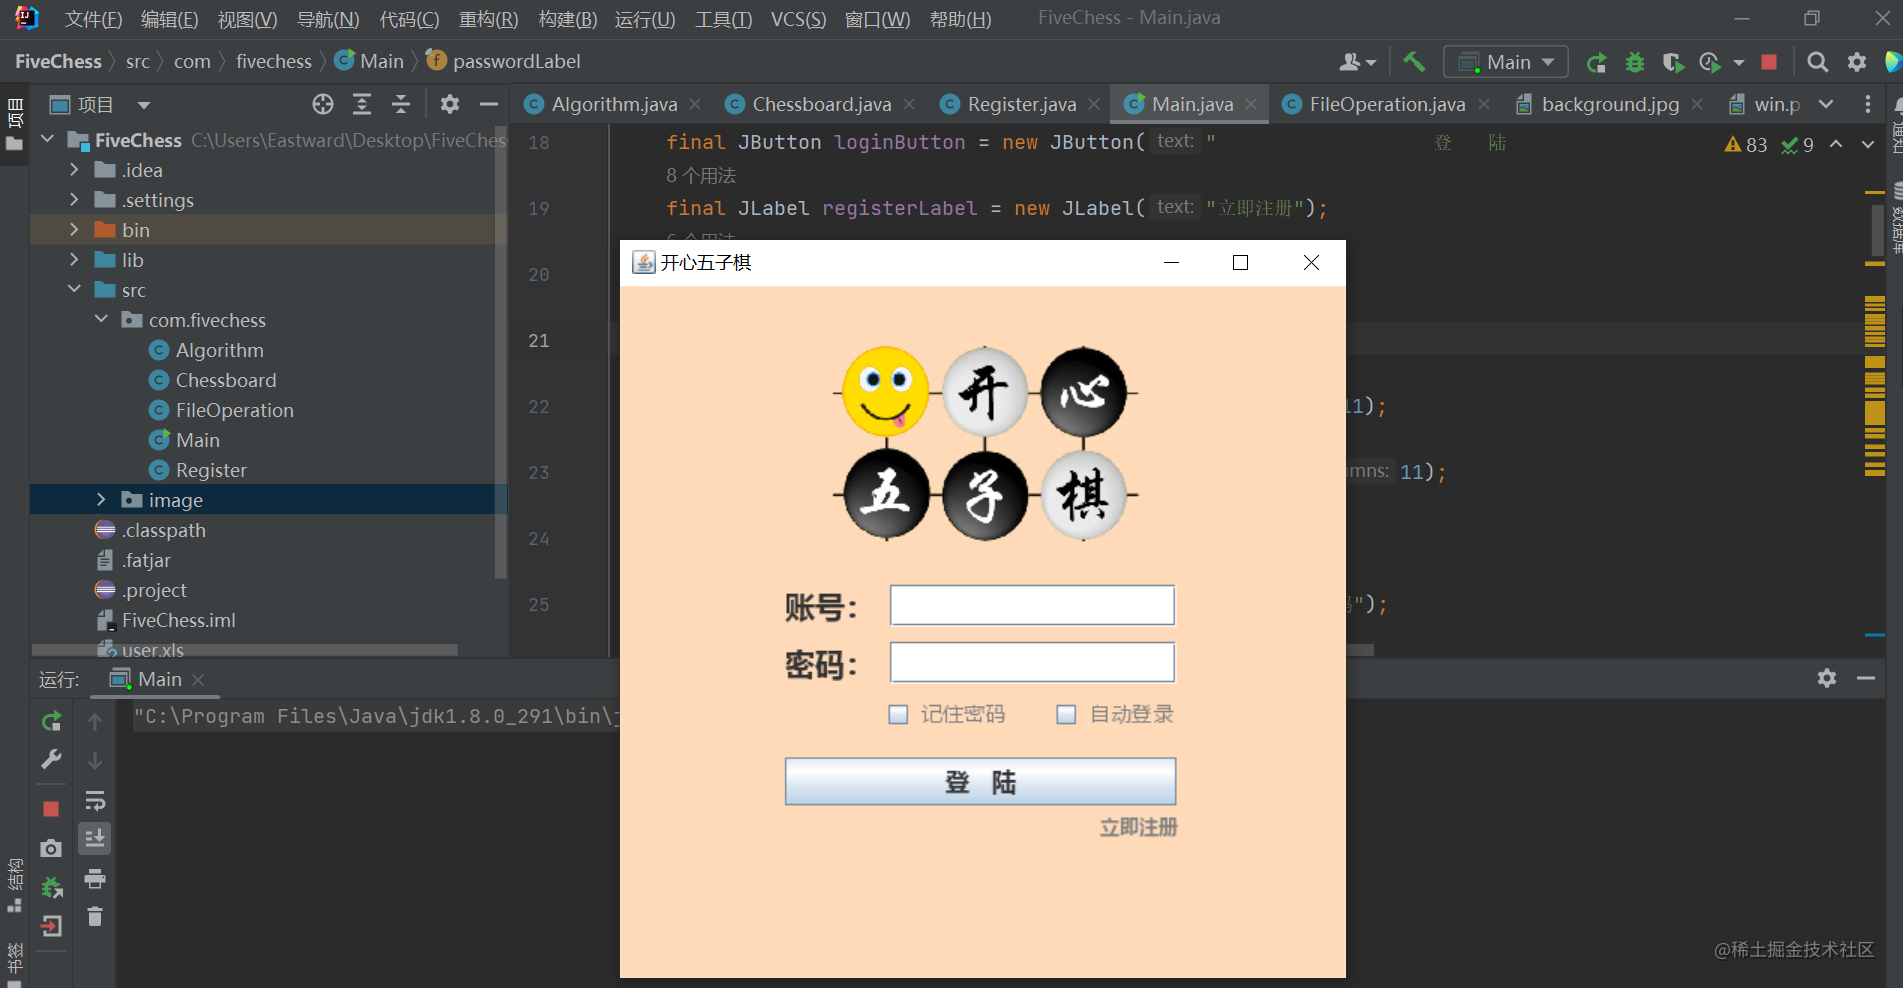Rerun Main in the Run tool window
The height and width of the screenshot is (988, 1903).
52,721
